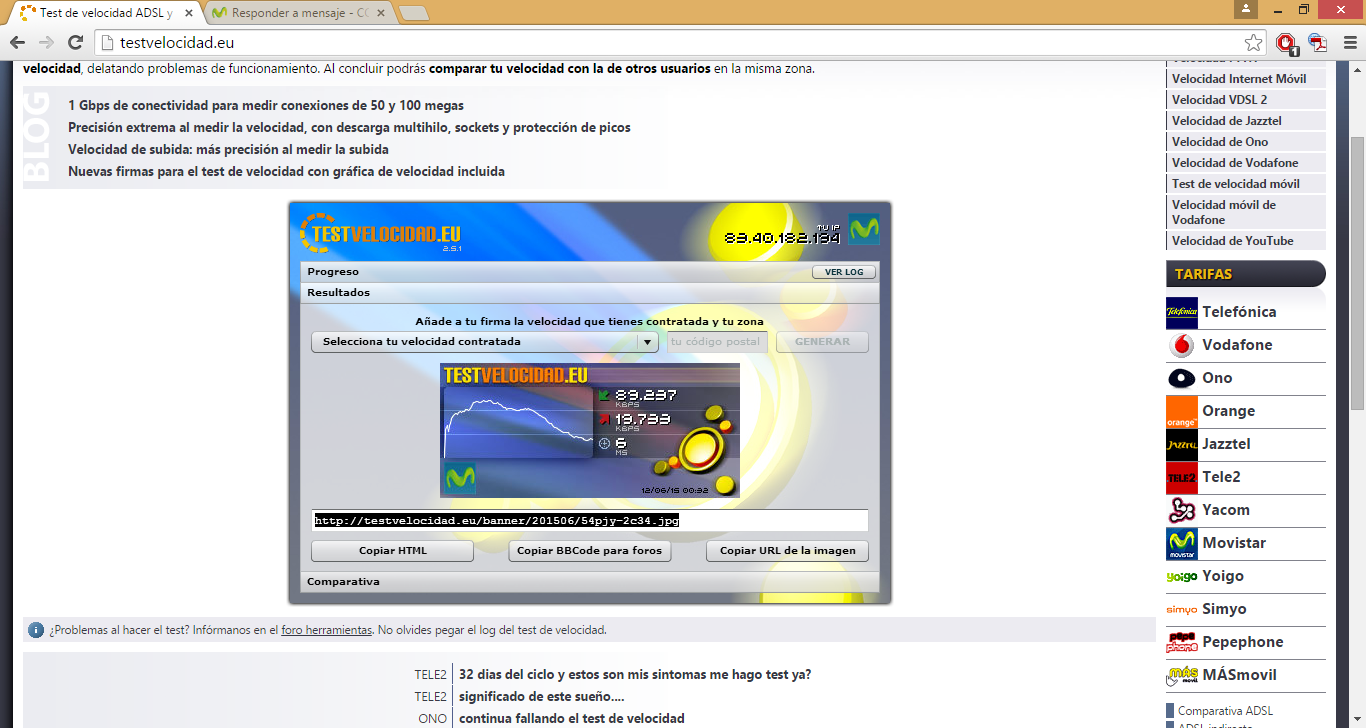Click the red ad-blocker extension icon

pyautogui.click(x=1286, y=43)
